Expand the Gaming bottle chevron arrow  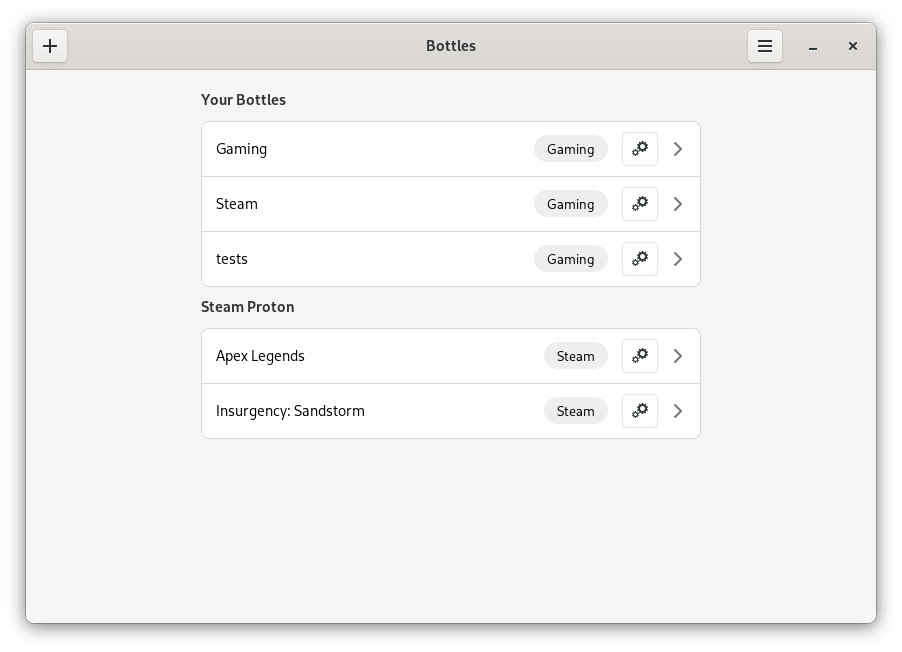[x=678, y=149]
